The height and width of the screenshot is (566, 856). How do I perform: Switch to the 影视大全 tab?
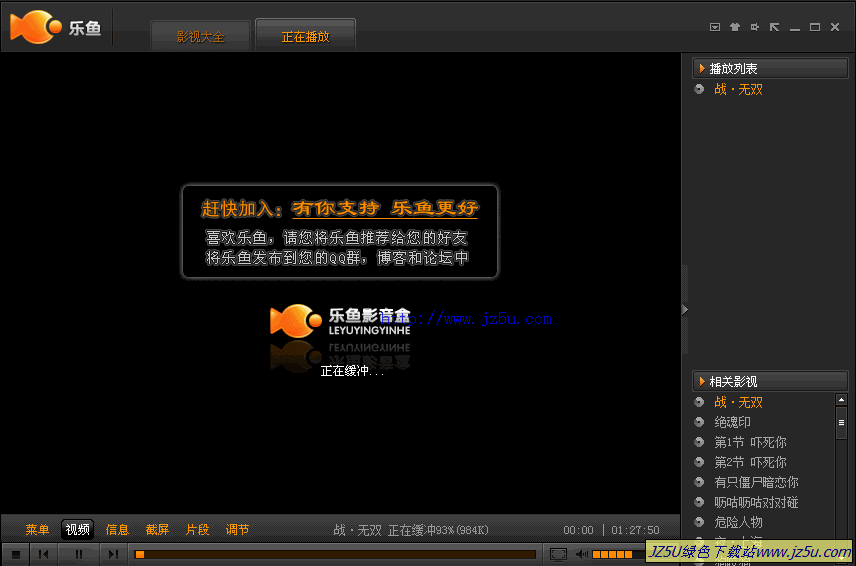tap(200, 36)
